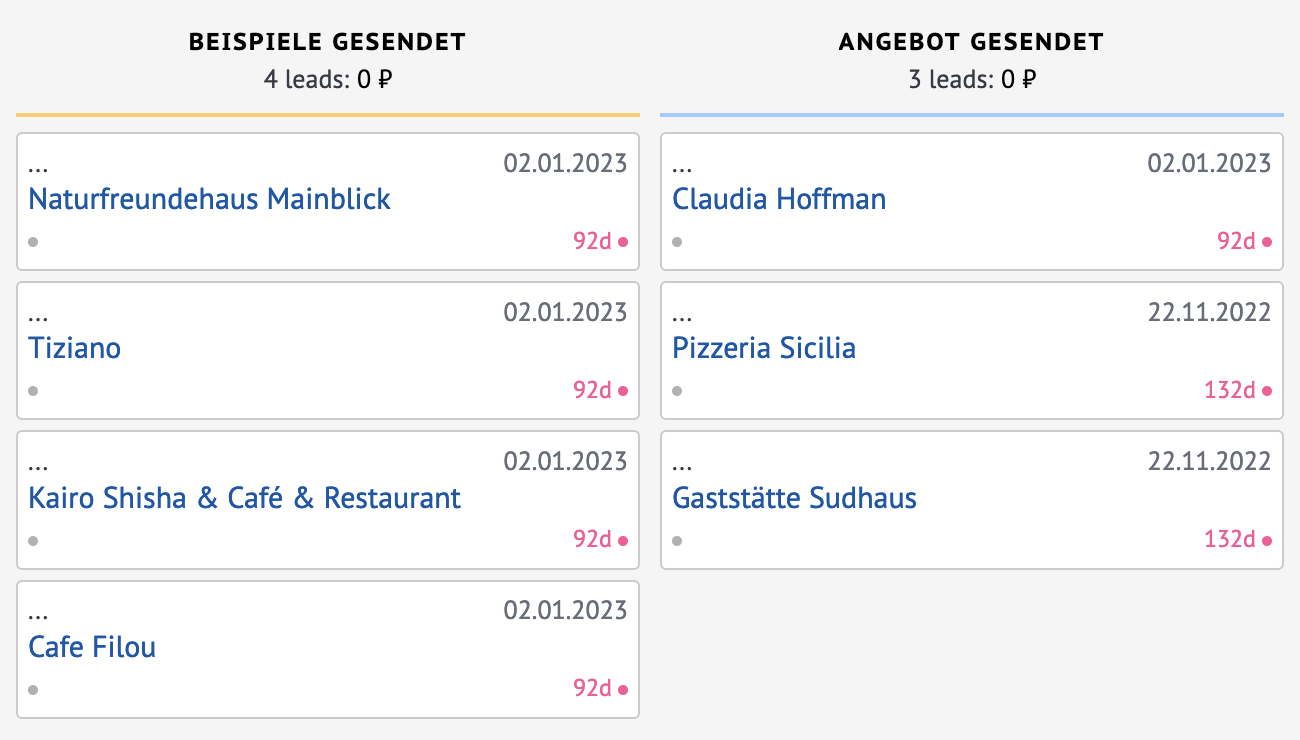This screenshot has height=740, width=1300.
Task: Click the pink dot on Kairo Shisha card
Action: pyautogui.click(x=623, y=541)
